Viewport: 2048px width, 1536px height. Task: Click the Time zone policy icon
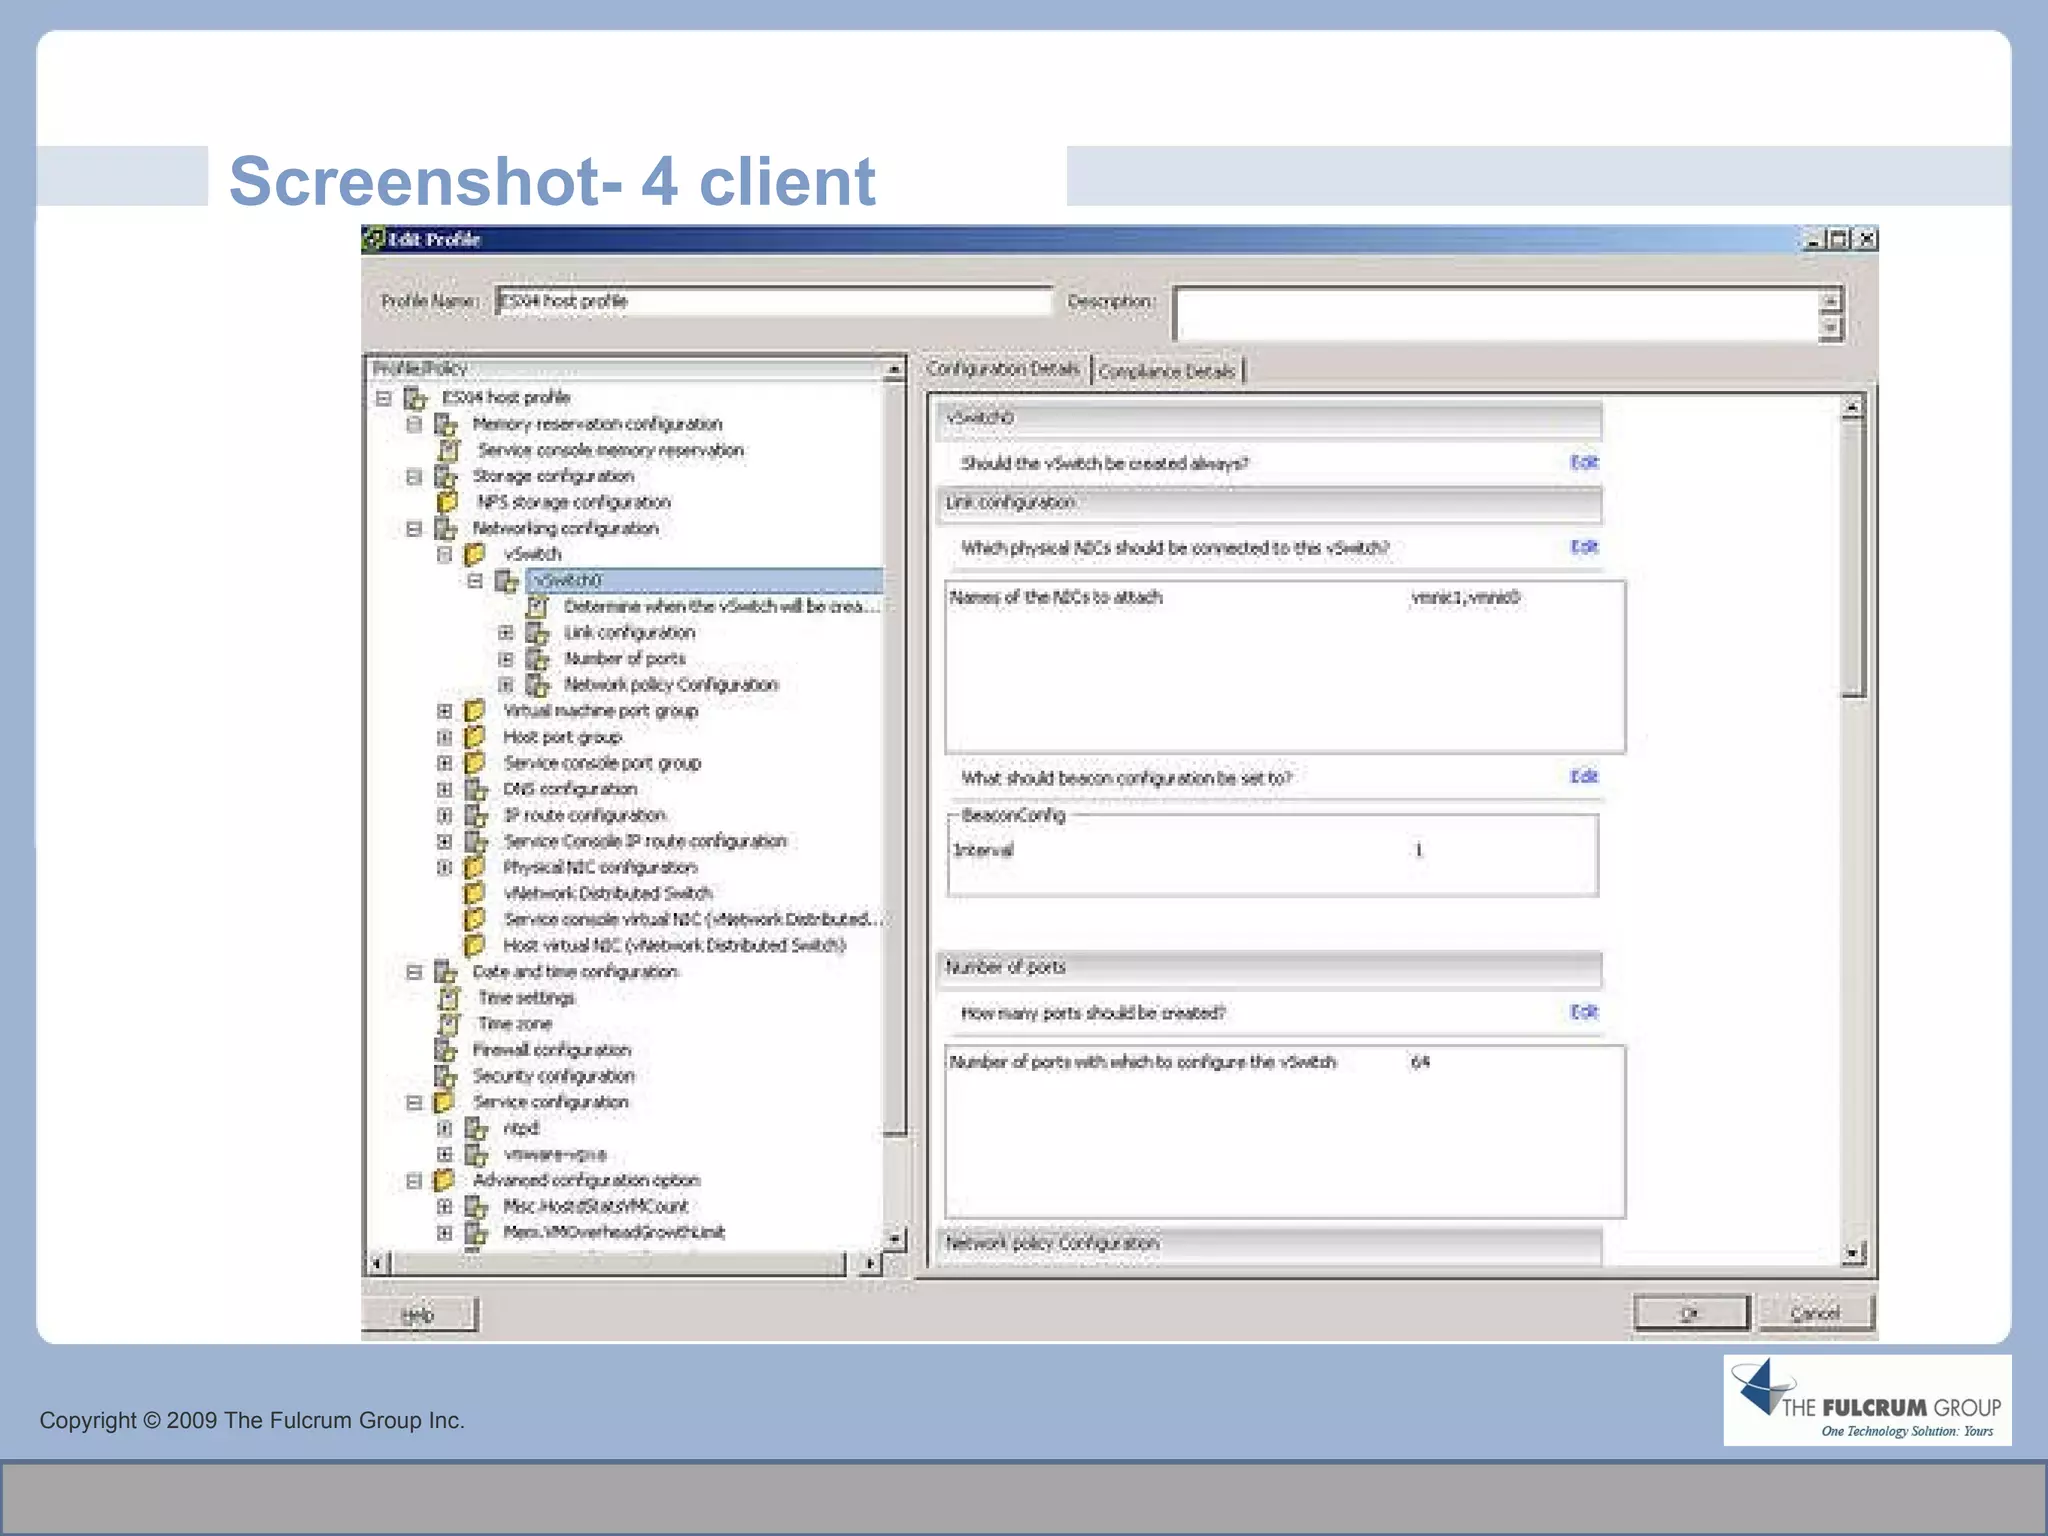(x=449, y=1024)
